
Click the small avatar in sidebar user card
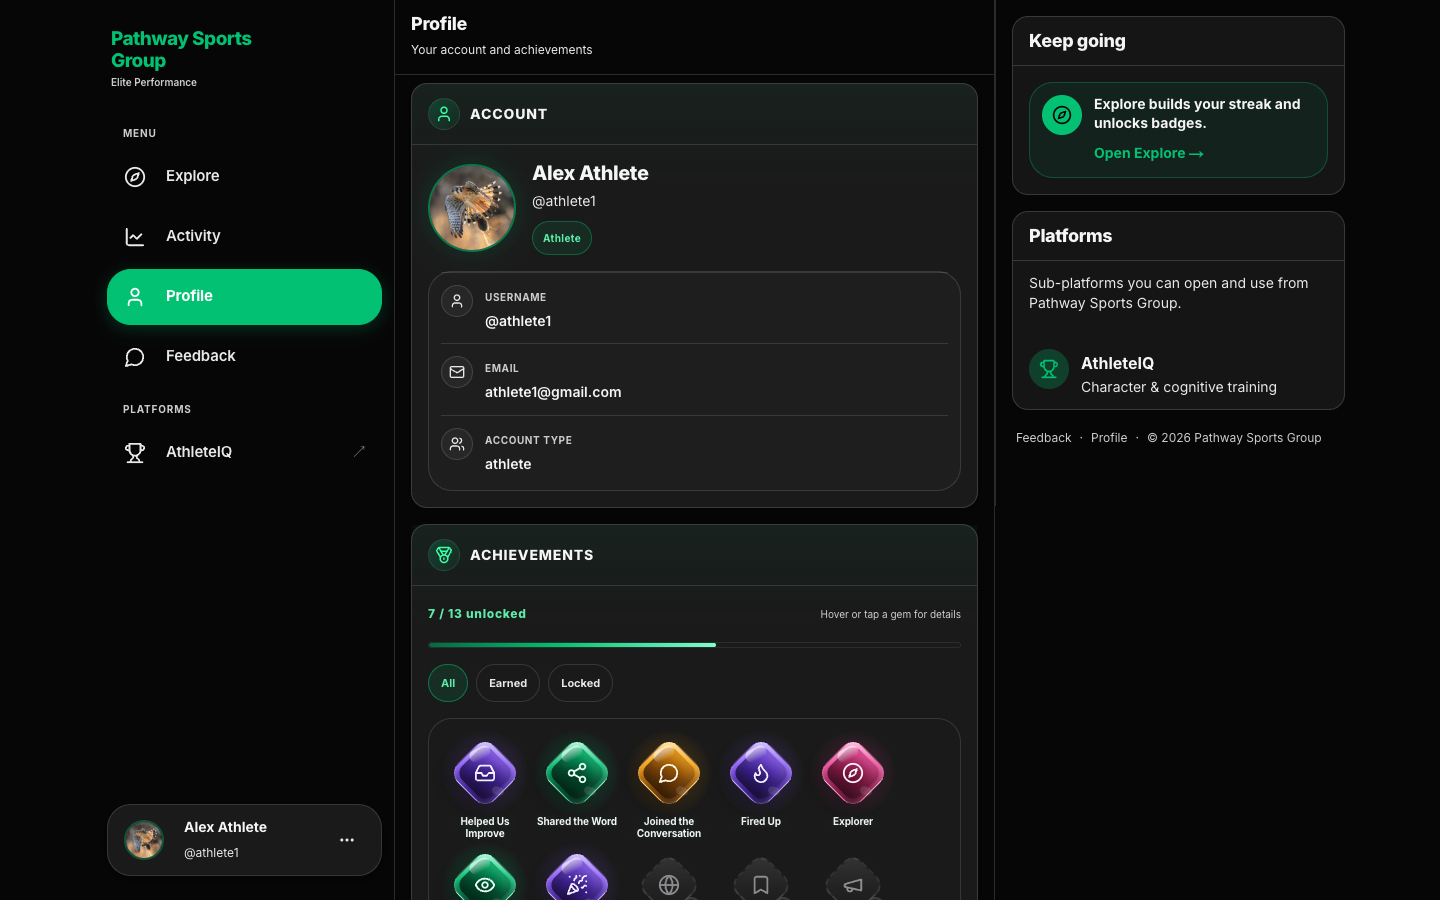pos(144,840)
